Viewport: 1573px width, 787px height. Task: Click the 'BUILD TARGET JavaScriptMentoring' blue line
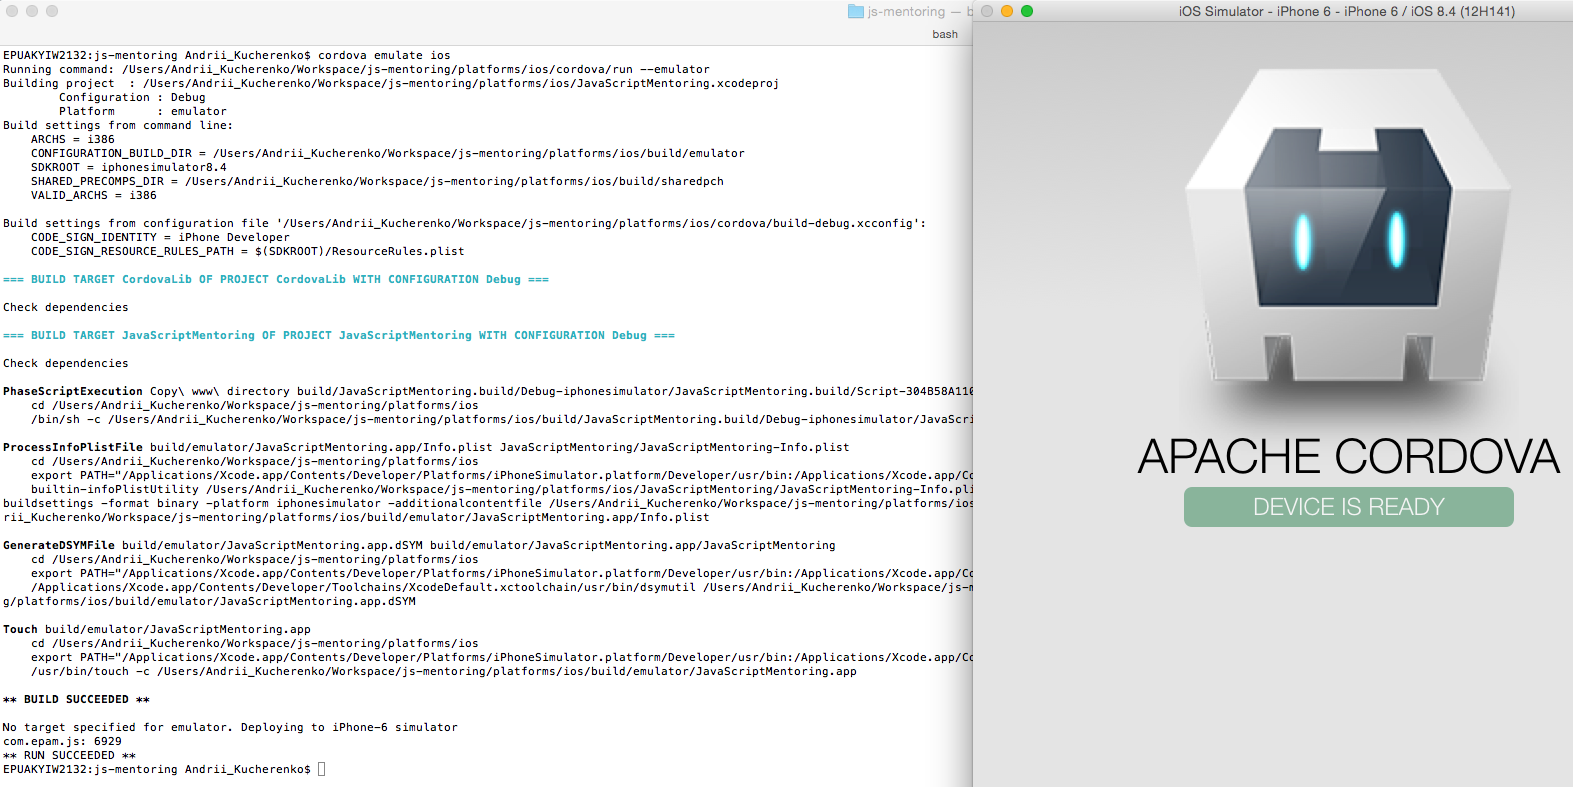click(339, 335)
